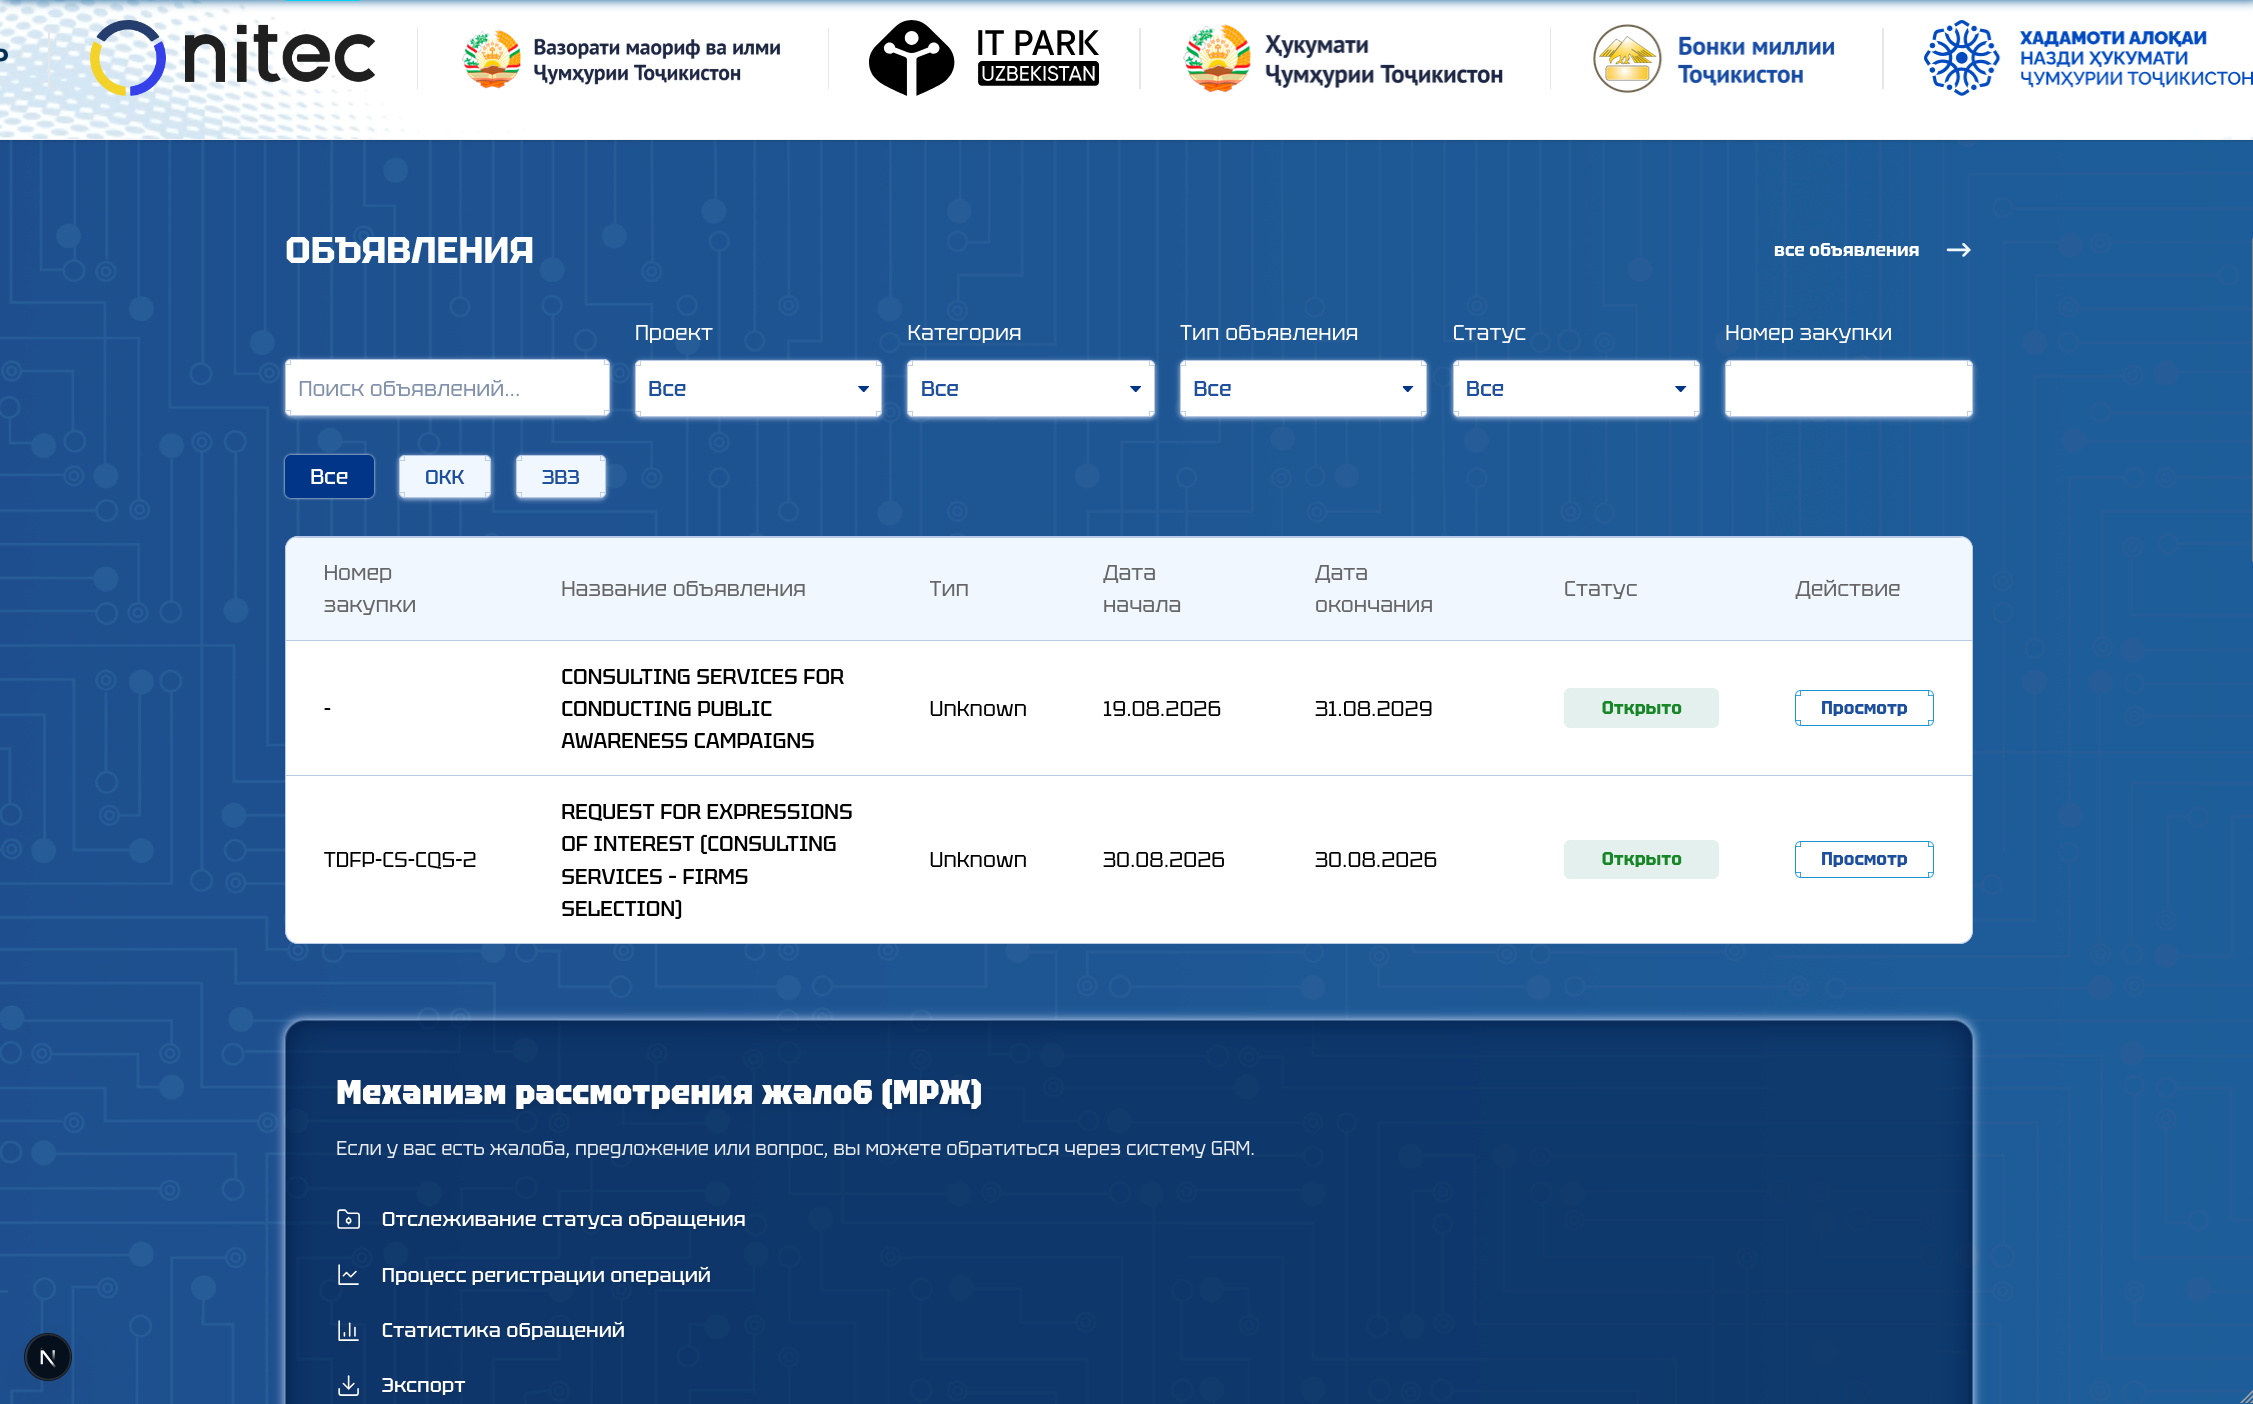This screenshot has height=1404, width=2253.
Task: Click the IT Park Uzbekistan logo
Action: coord(983,58)
